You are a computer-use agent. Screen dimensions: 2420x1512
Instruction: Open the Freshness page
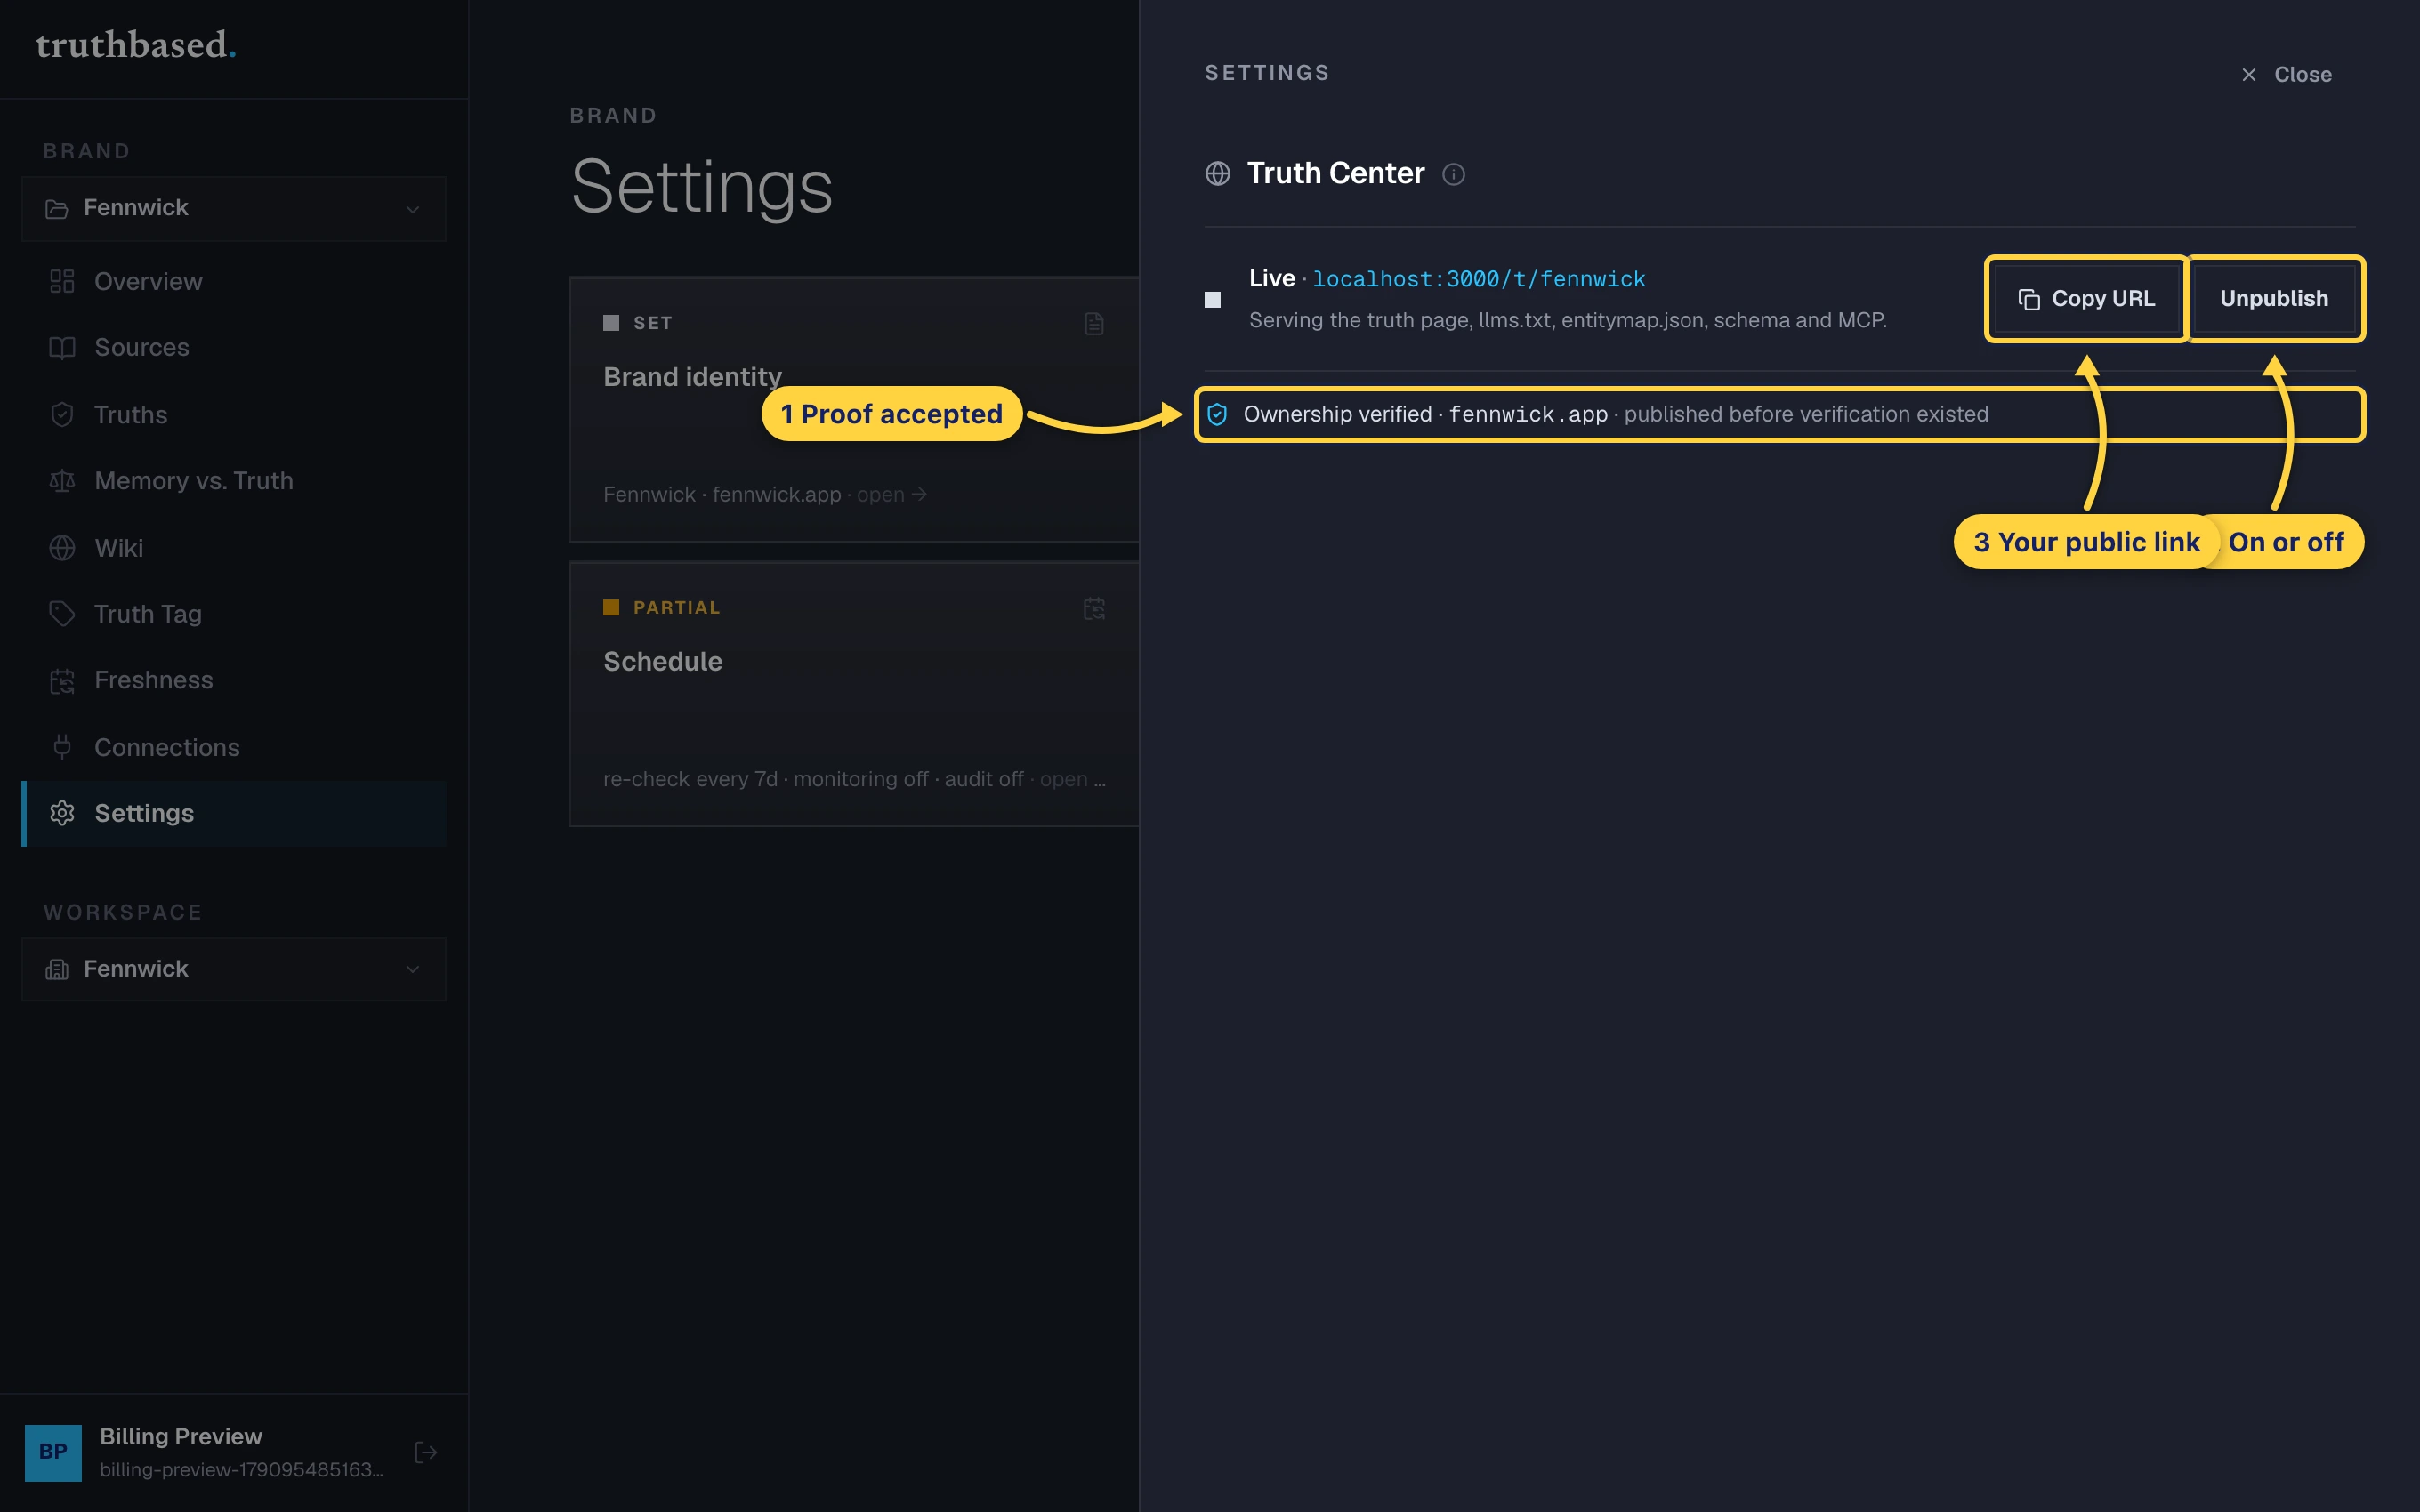233,681
